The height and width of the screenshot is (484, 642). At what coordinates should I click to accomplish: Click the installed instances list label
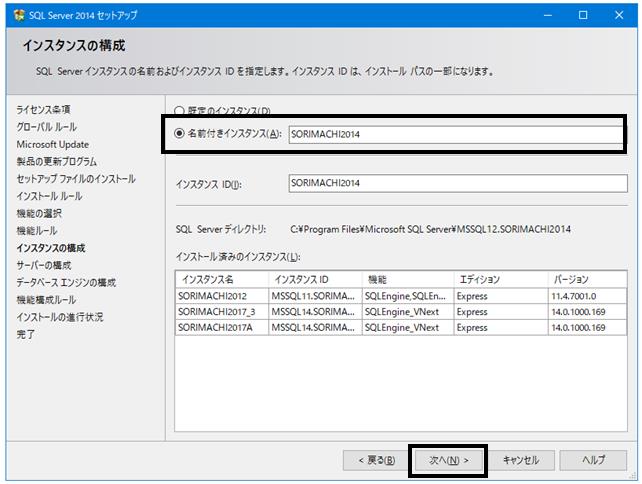click(x=238, y=257)
